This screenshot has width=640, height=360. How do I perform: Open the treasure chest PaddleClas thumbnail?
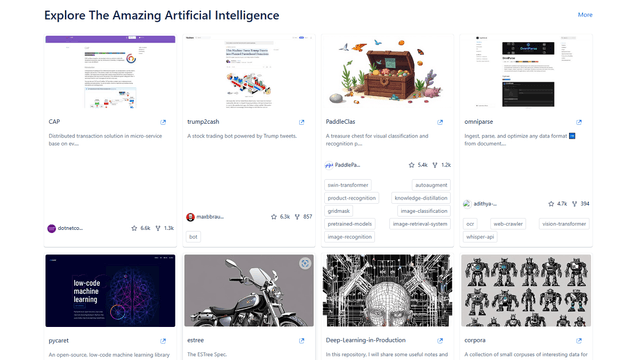click(x=387, y=72)
